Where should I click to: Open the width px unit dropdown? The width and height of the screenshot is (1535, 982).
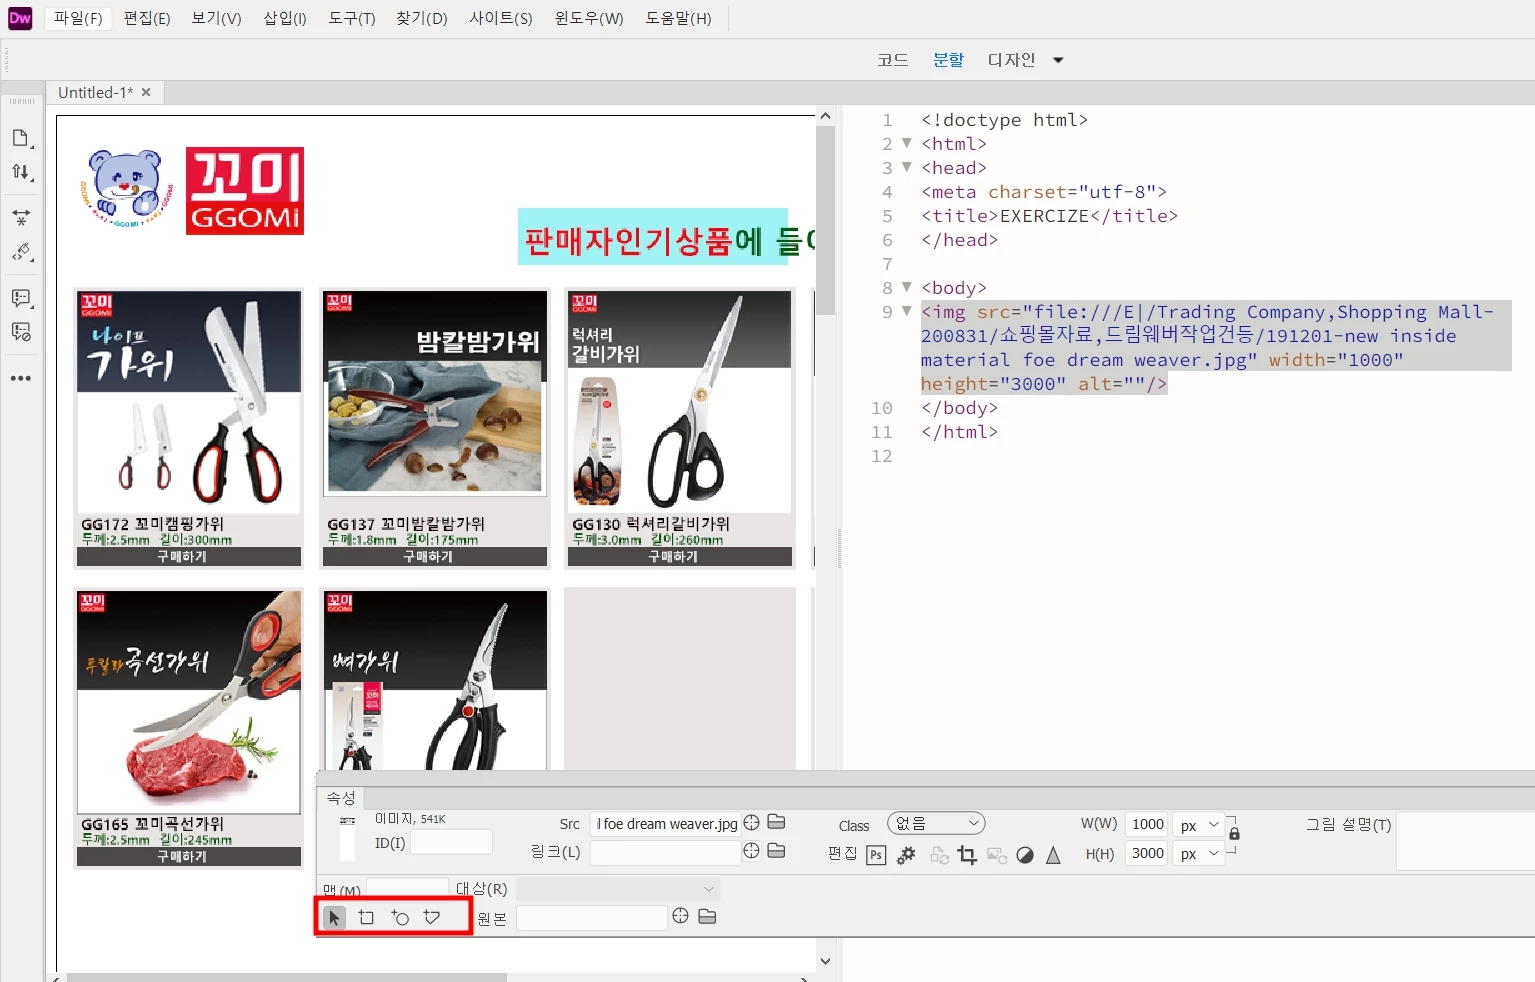pyautogui.click(x=1199, y=825)
